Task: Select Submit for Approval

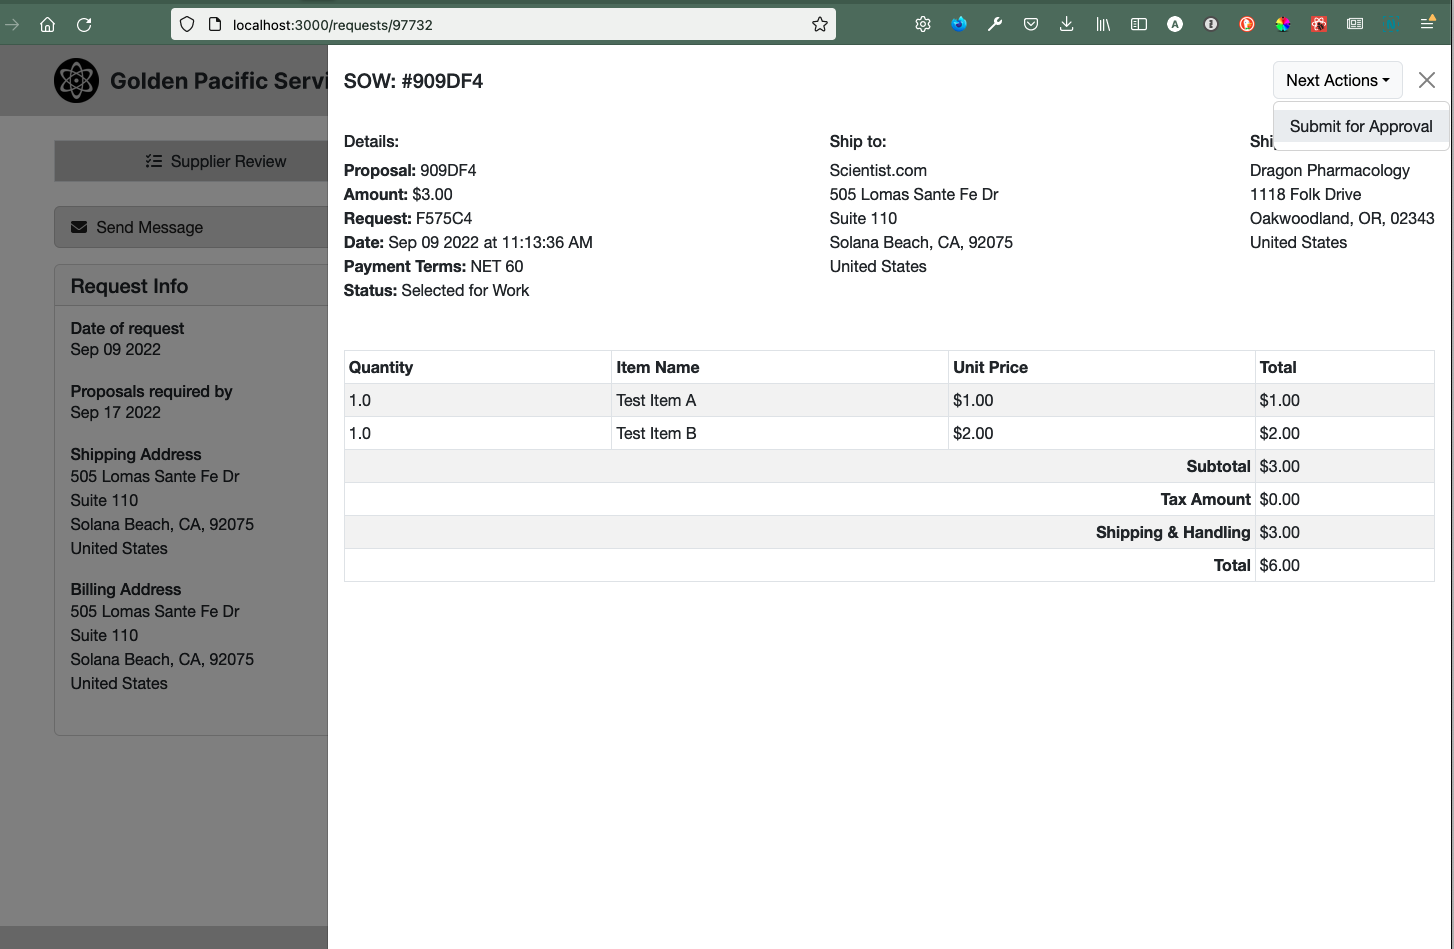Action: point(1361,126)
